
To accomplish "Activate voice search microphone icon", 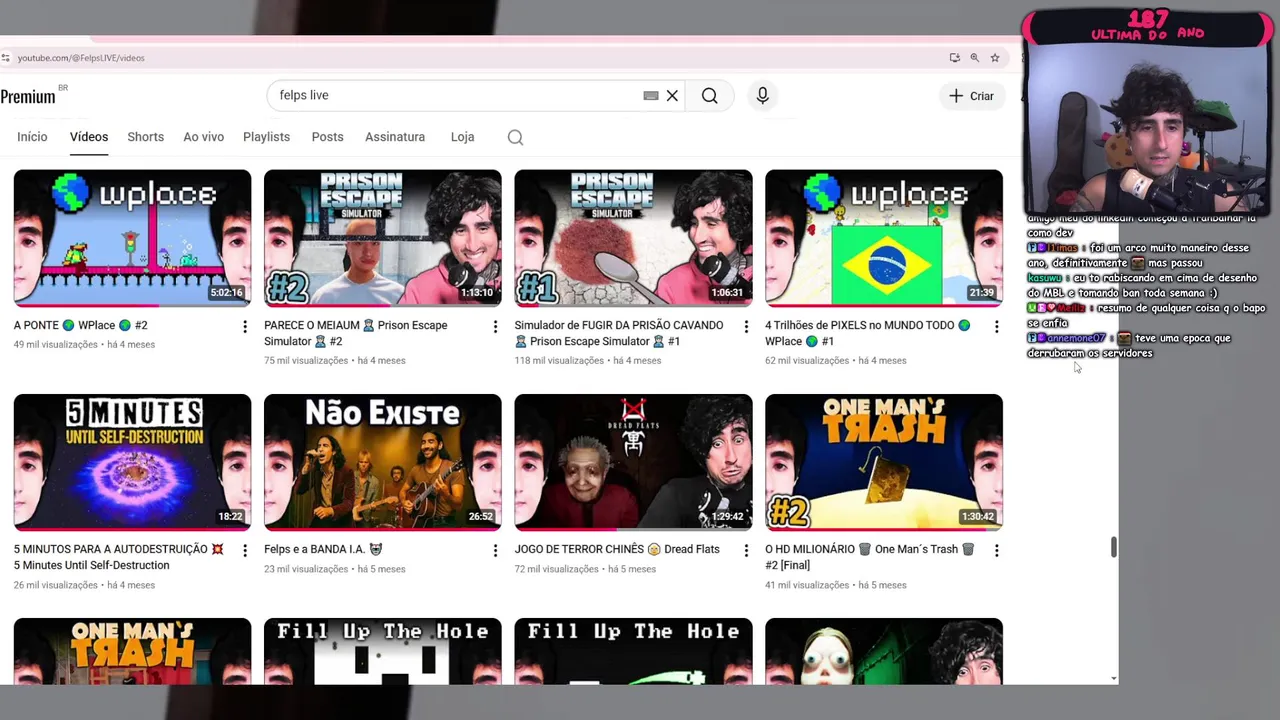I will click(x=762, y=96).
